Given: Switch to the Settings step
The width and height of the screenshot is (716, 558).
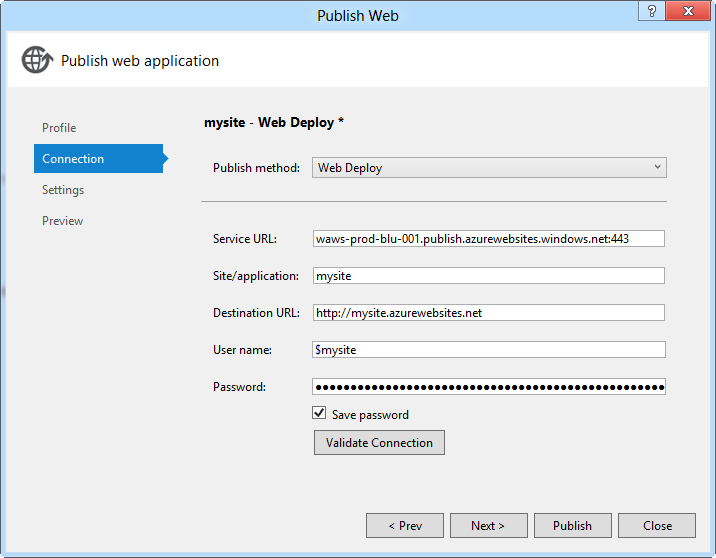Looking at the screenshot, I should coord(63,190).
